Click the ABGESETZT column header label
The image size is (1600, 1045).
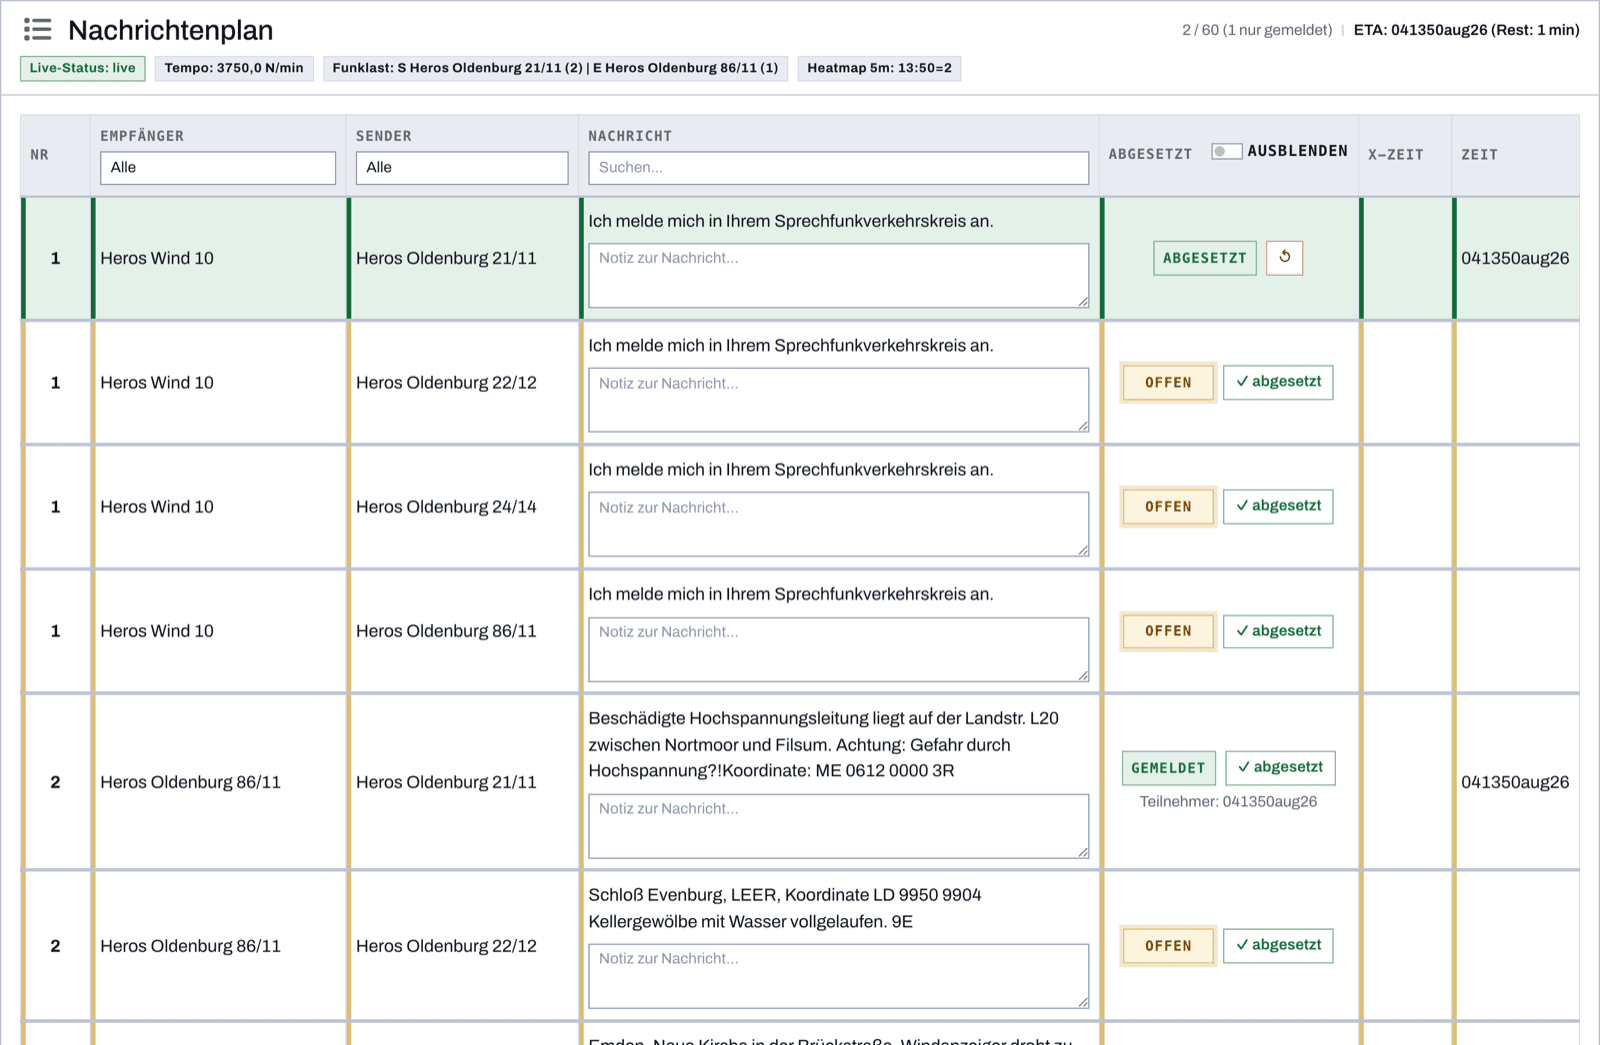1150,155
